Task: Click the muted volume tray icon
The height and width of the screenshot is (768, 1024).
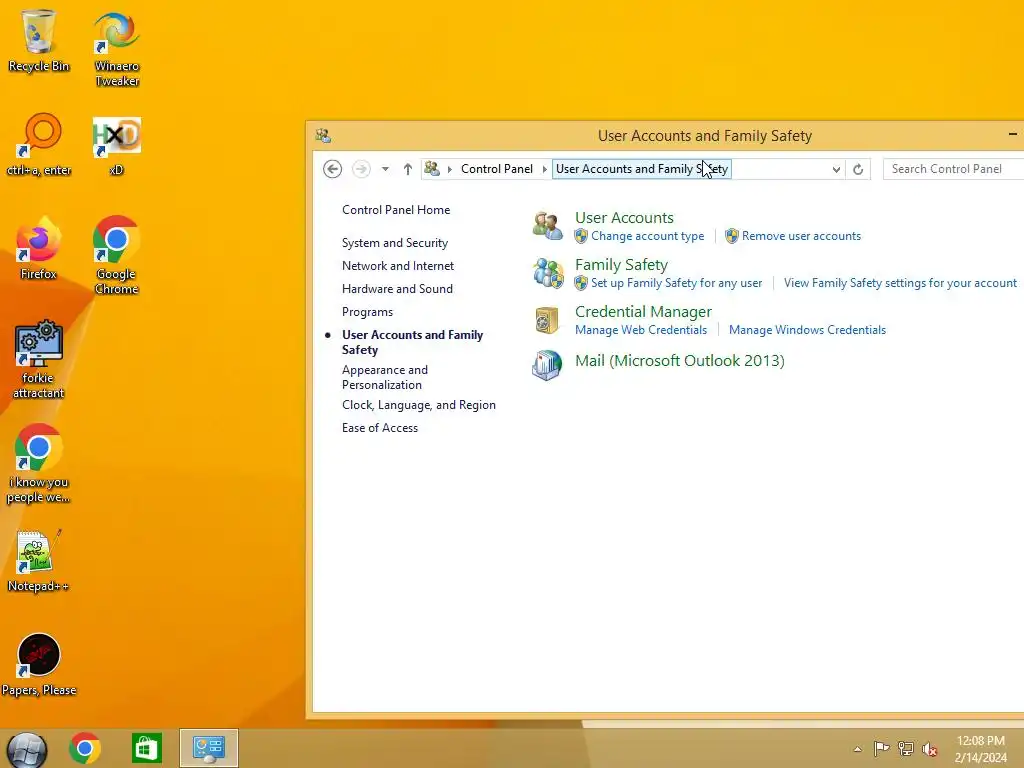Action: pos(930,748)
